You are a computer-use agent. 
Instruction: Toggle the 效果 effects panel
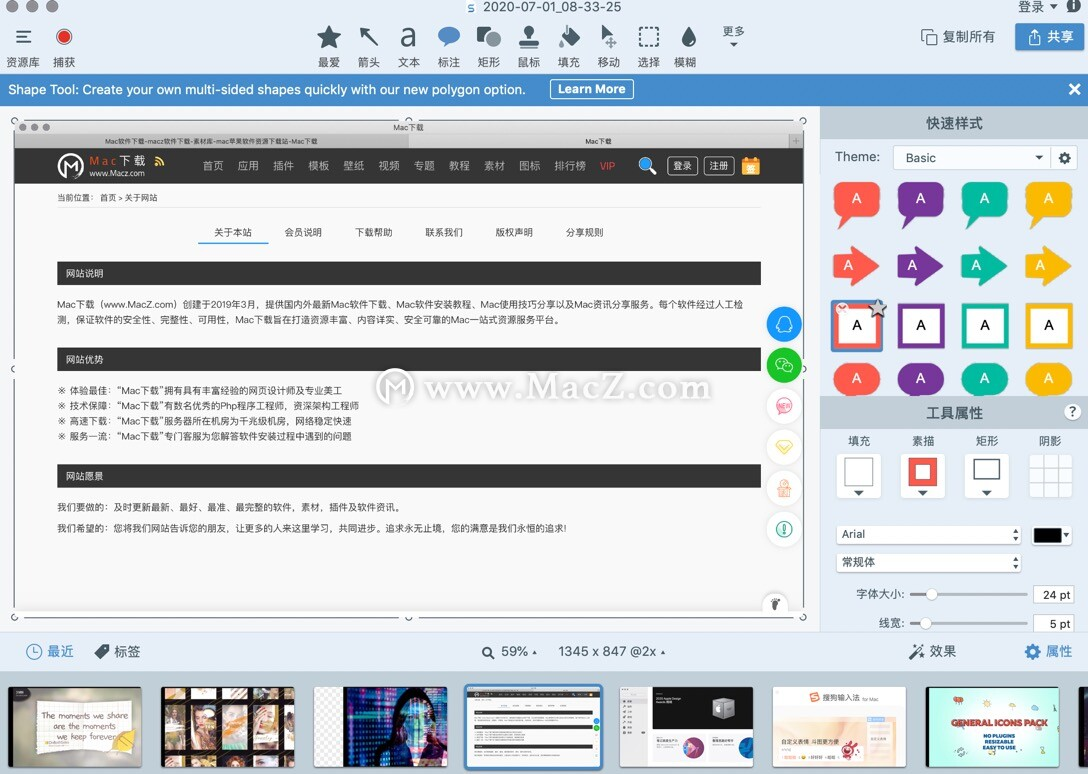tap(934, 651)
